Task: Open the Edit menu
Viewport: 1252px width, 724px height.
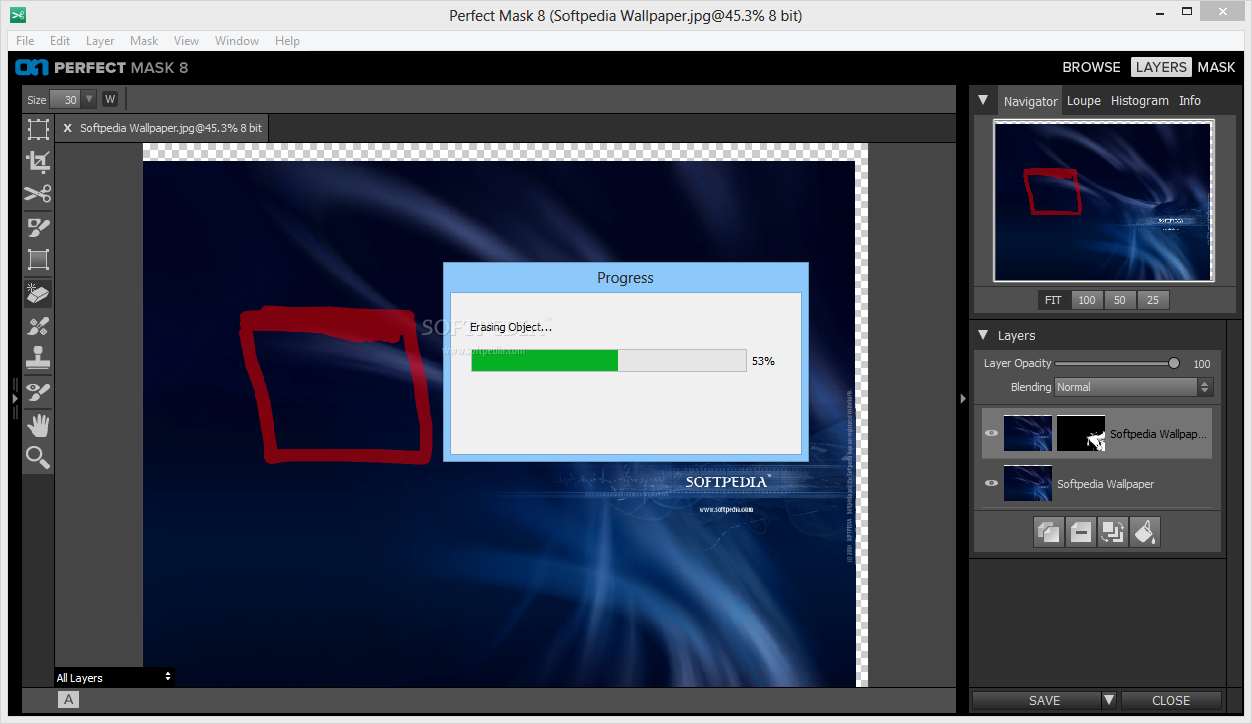Action: [60, 41]
